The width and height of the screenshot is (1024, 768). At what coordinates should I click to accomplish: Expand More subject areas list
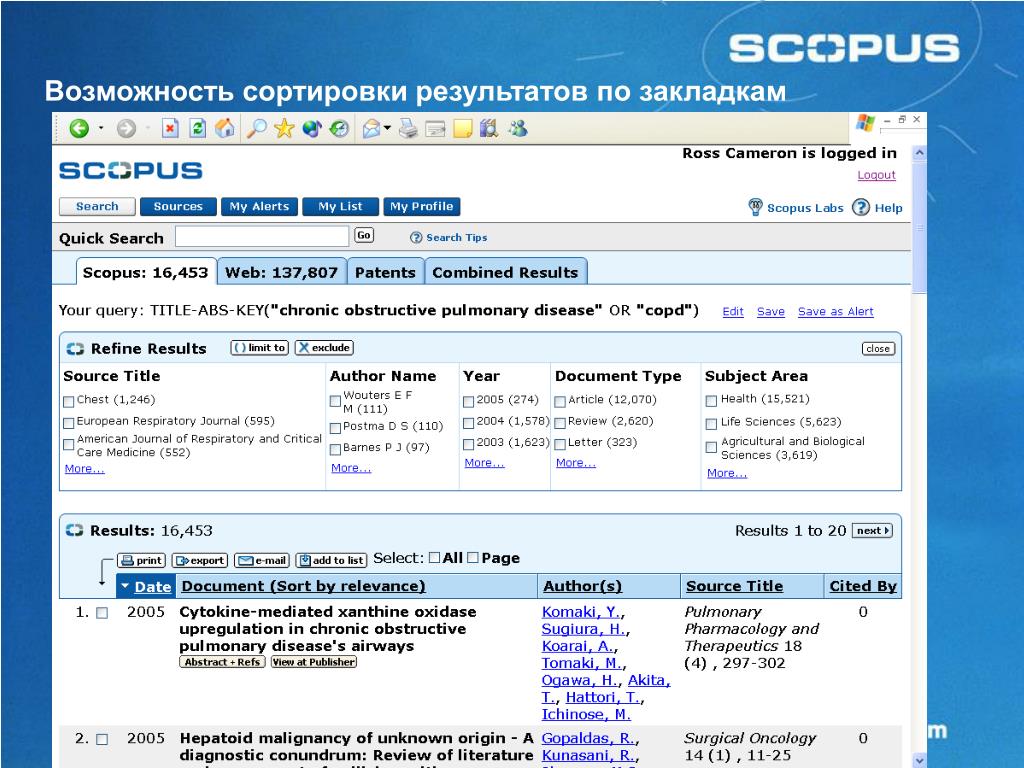click(727, 473)
